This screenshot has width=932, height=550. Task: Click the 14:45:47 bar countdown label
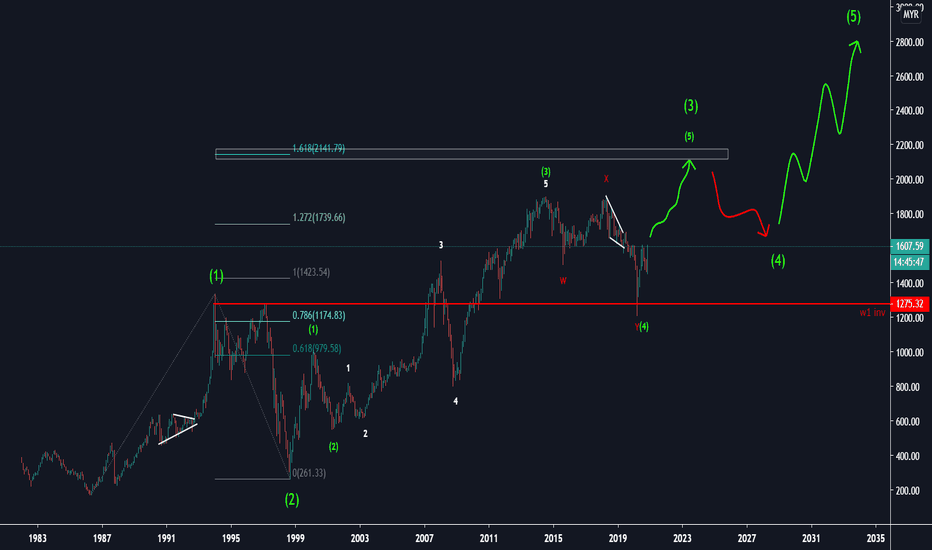910,262
